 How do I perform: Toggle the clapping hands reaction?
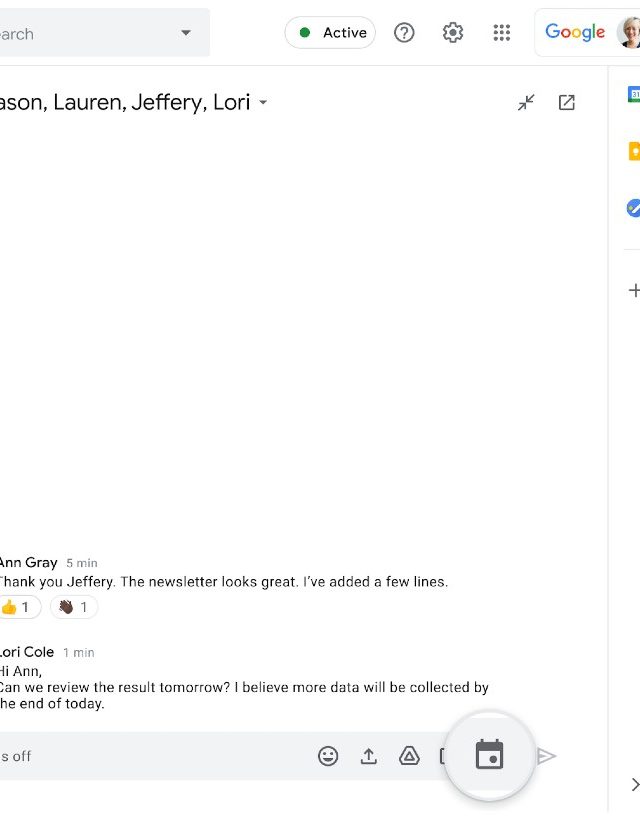[x=74, y=607]
